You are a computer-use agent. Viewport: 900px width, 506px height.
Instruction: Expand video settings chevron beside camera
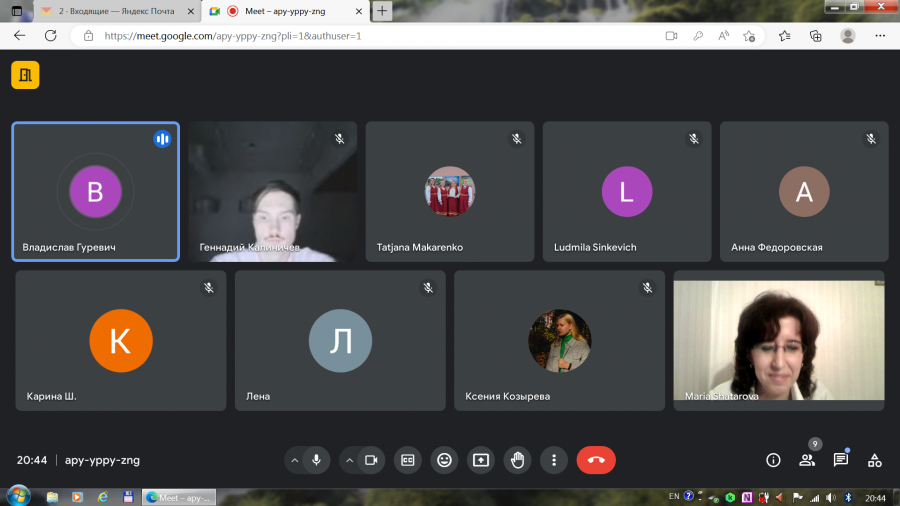[349, 460]
